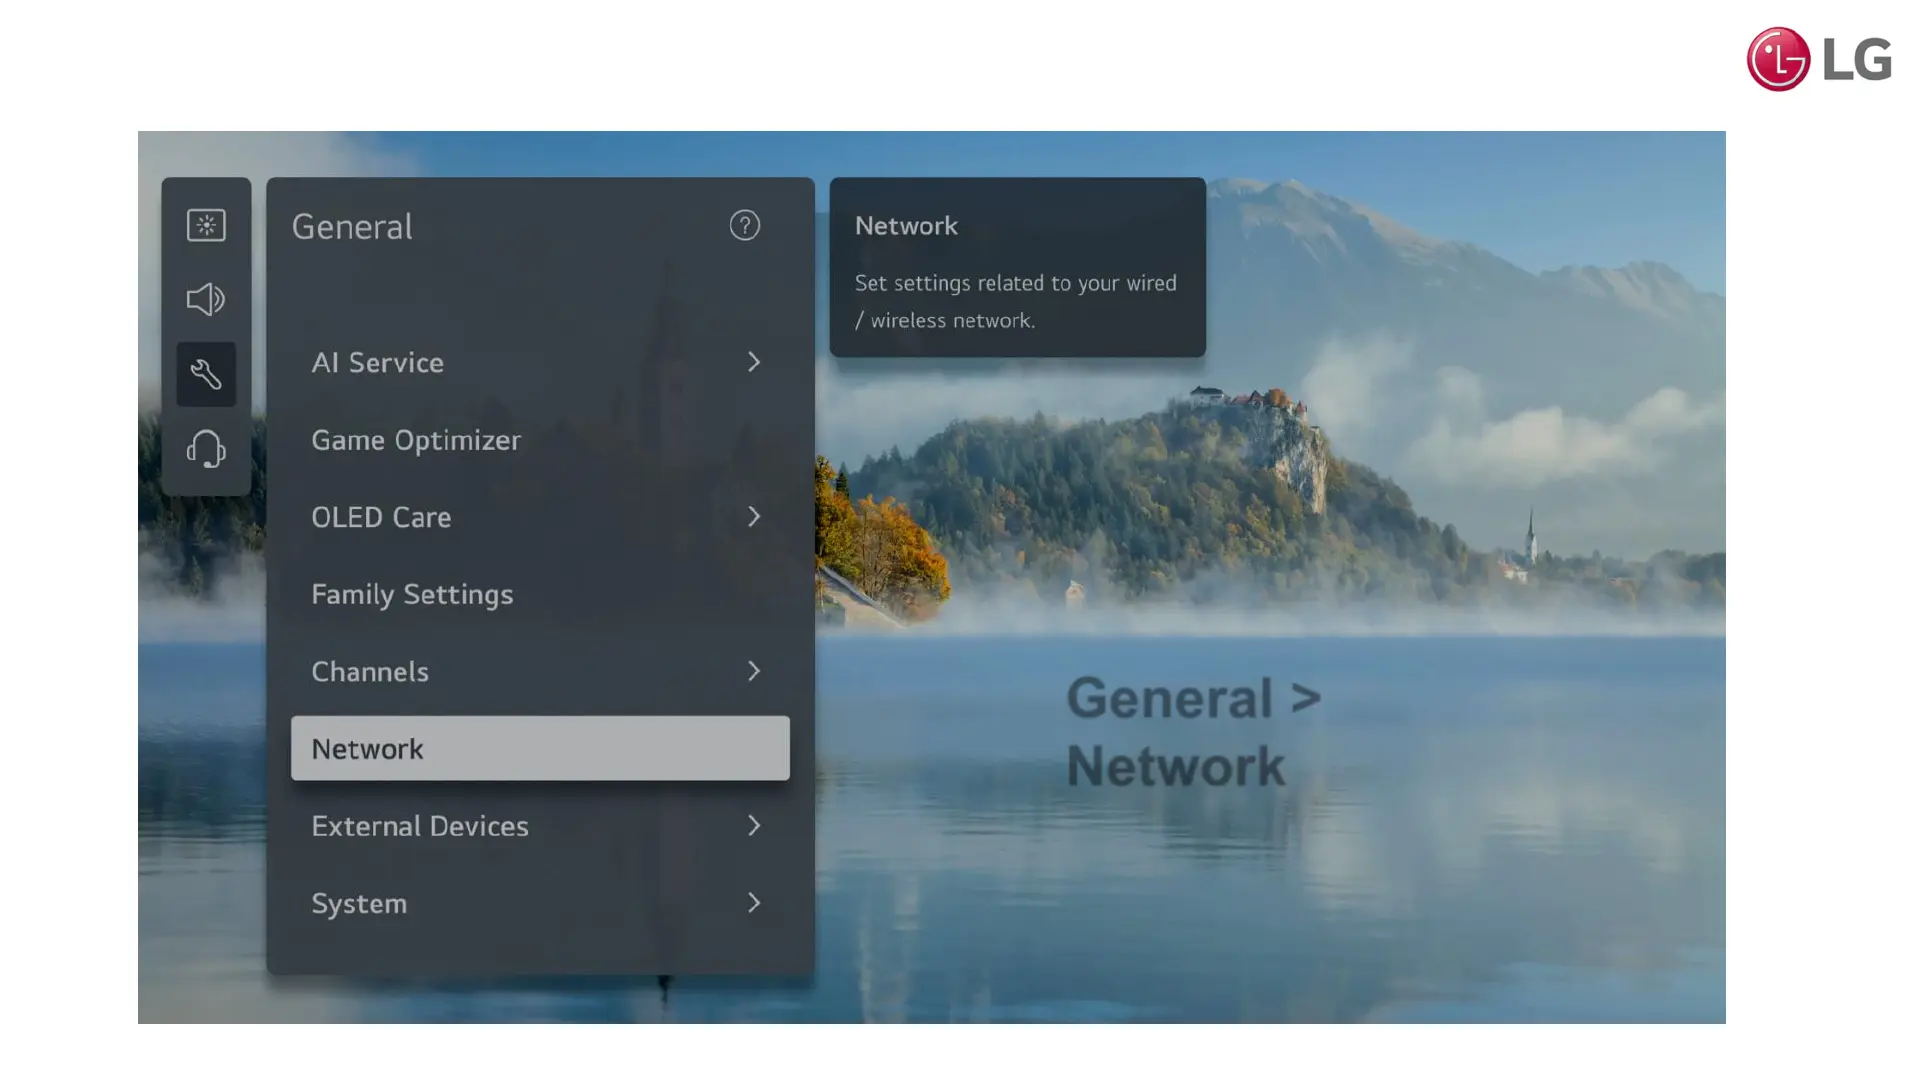Click the help question mark icon
The height and width of the screenshot is (1080, 1920).
(744, 226)
